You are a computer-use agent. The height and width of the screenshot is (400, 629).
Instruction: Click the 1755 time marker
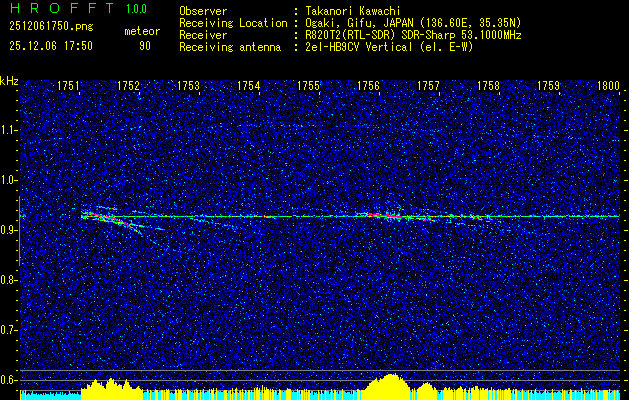(x=308, y=85)
